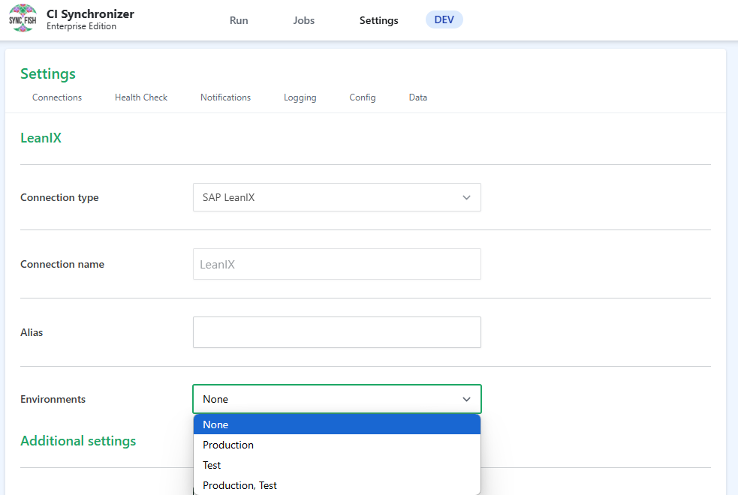This screenshot has height=496, width=738.
Task: Click the DEV environment badge
Action: tap(444, 20)
